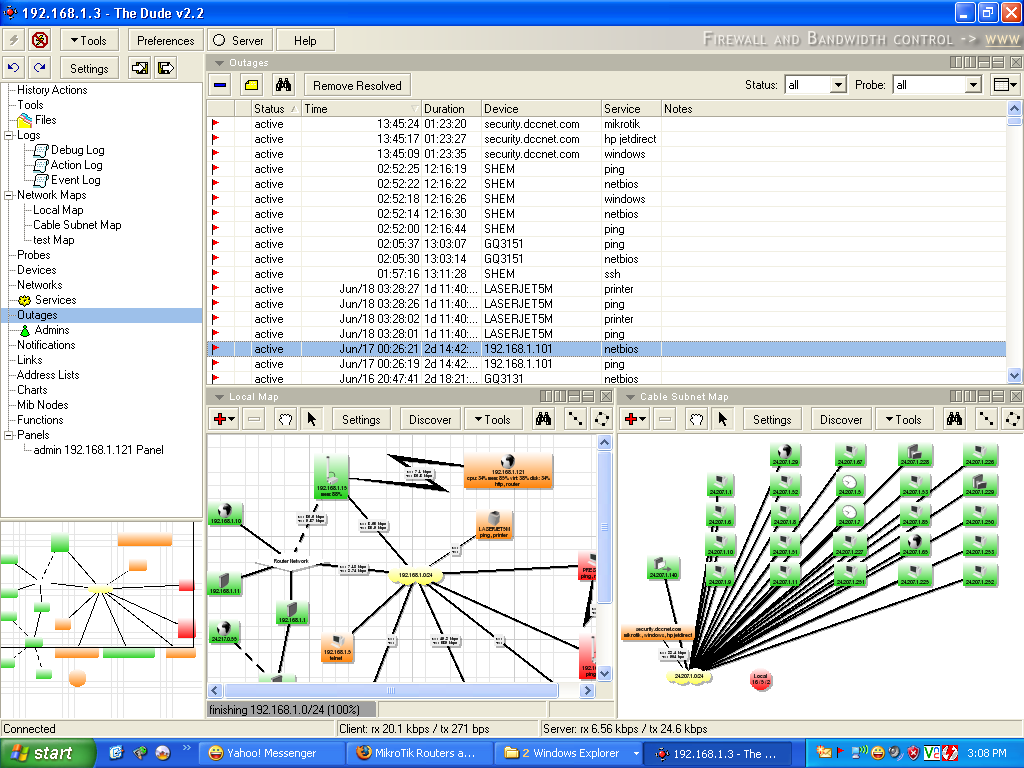Click the Local Map vertical scrollbar thumb
The width and height of the screenshot is (1024, 768).
(x=605, y=526)
